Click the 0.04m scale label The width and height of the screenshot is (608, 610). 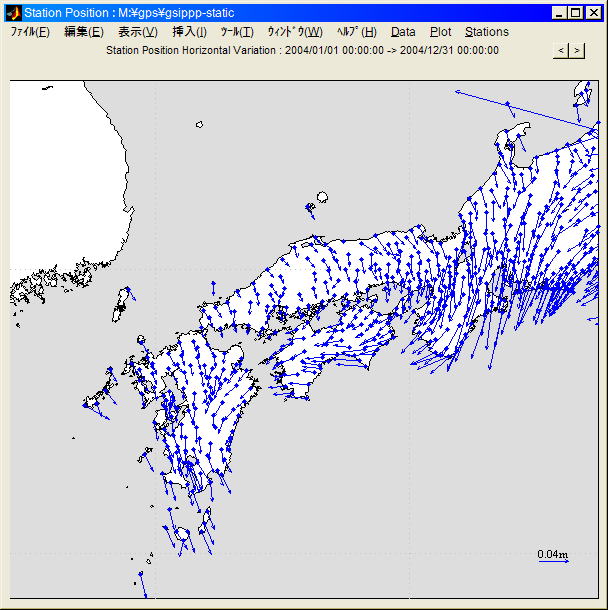[552, 554]
